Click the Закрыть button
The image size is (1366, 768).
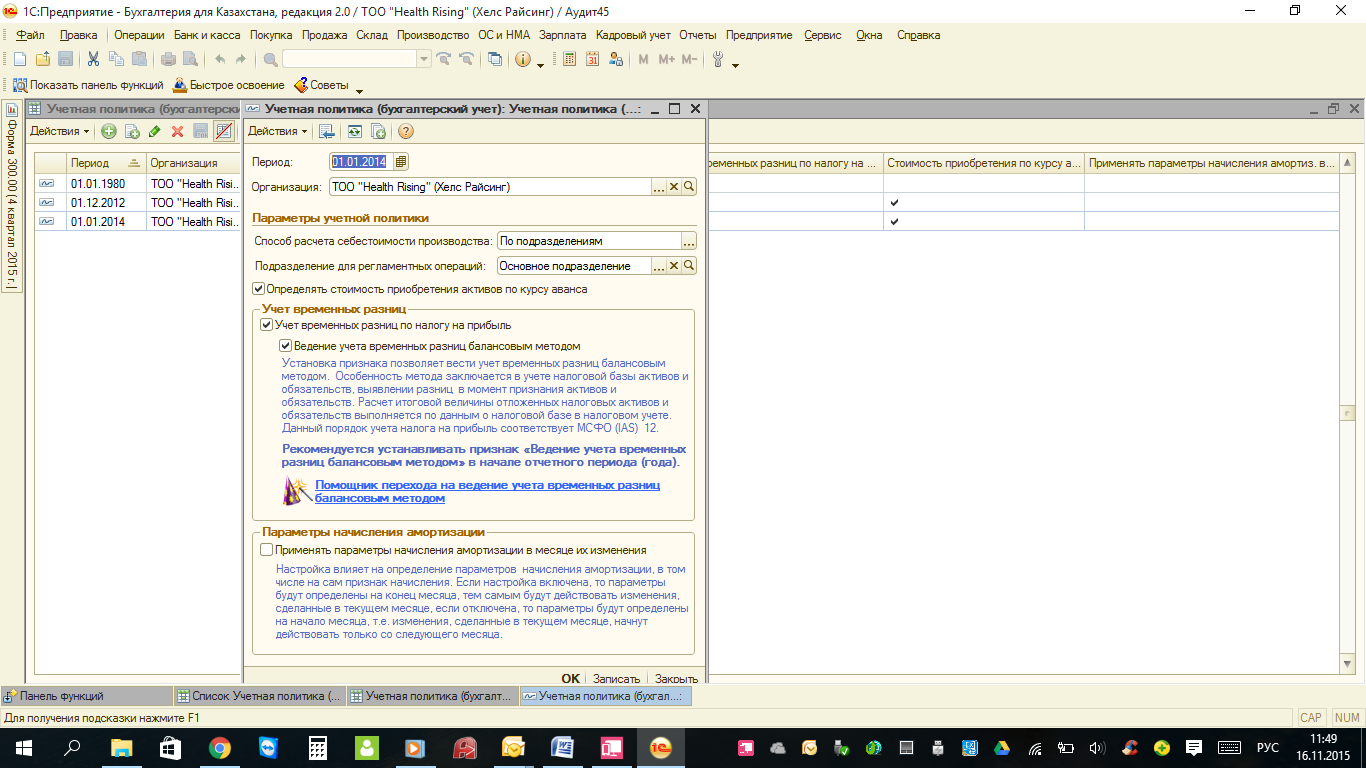[x=676, y=678]
